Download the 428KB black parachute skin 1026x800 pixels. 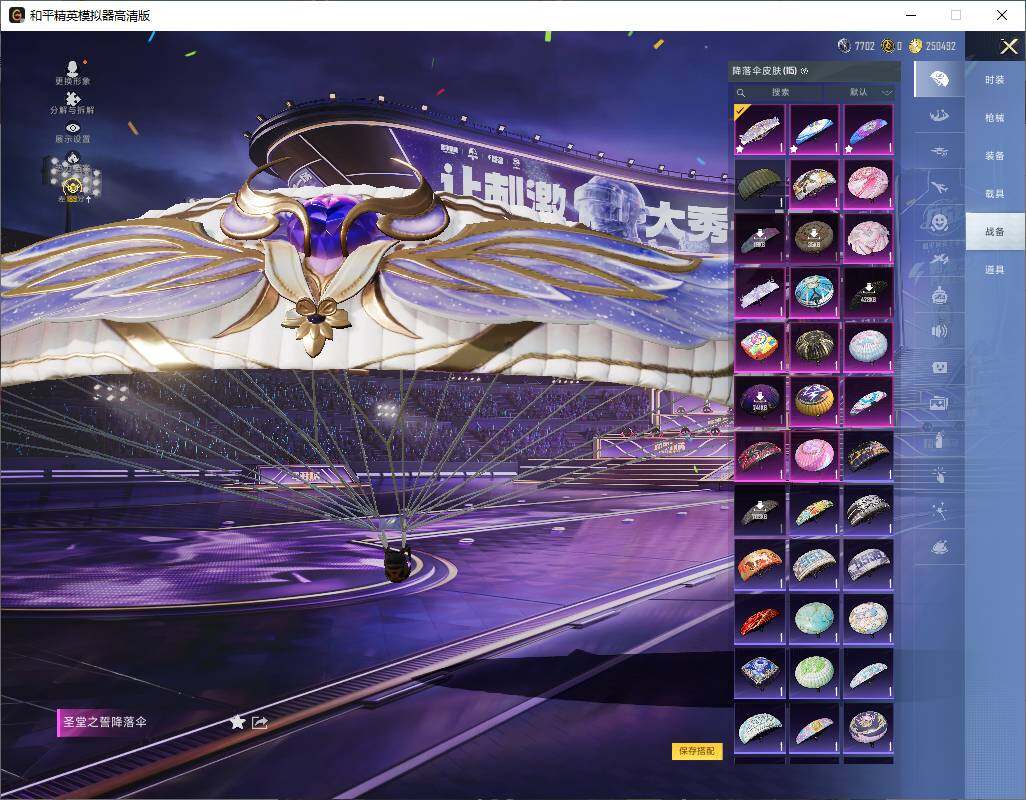point(868,292)
